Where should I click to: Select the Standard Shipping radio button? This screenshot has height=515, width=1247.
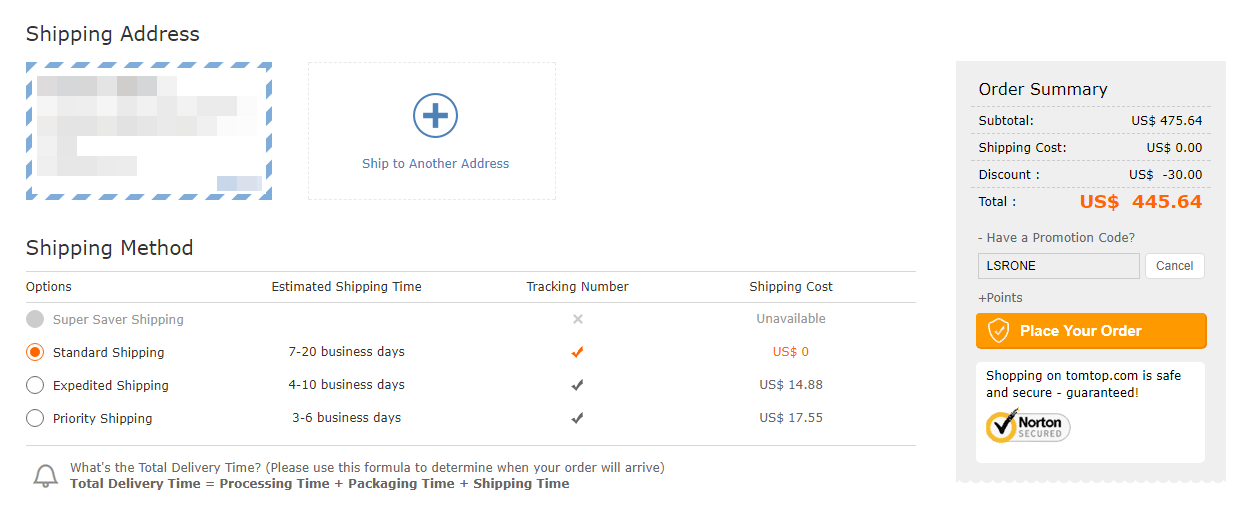(35, 352)
